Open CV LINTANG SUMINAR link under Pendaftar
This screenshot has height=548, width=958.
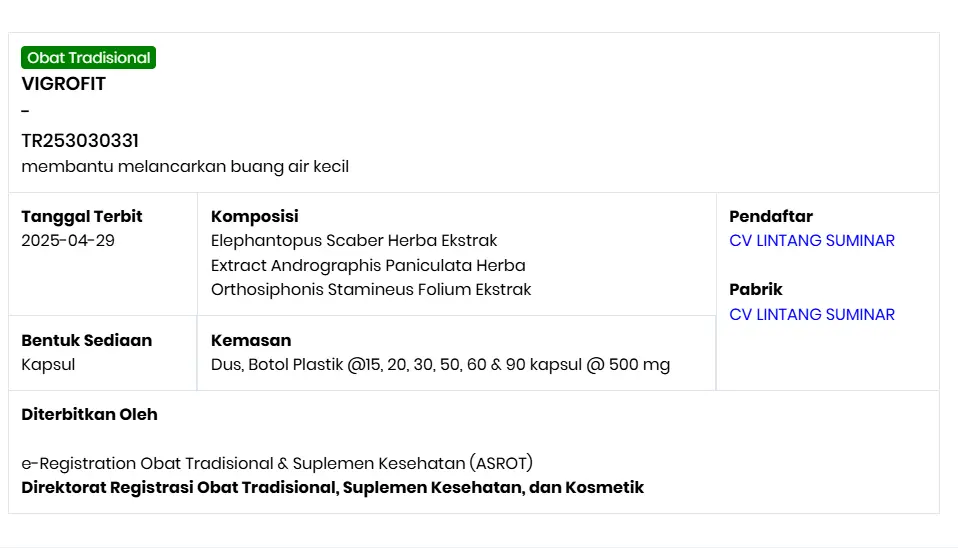(x=812, y=241)
